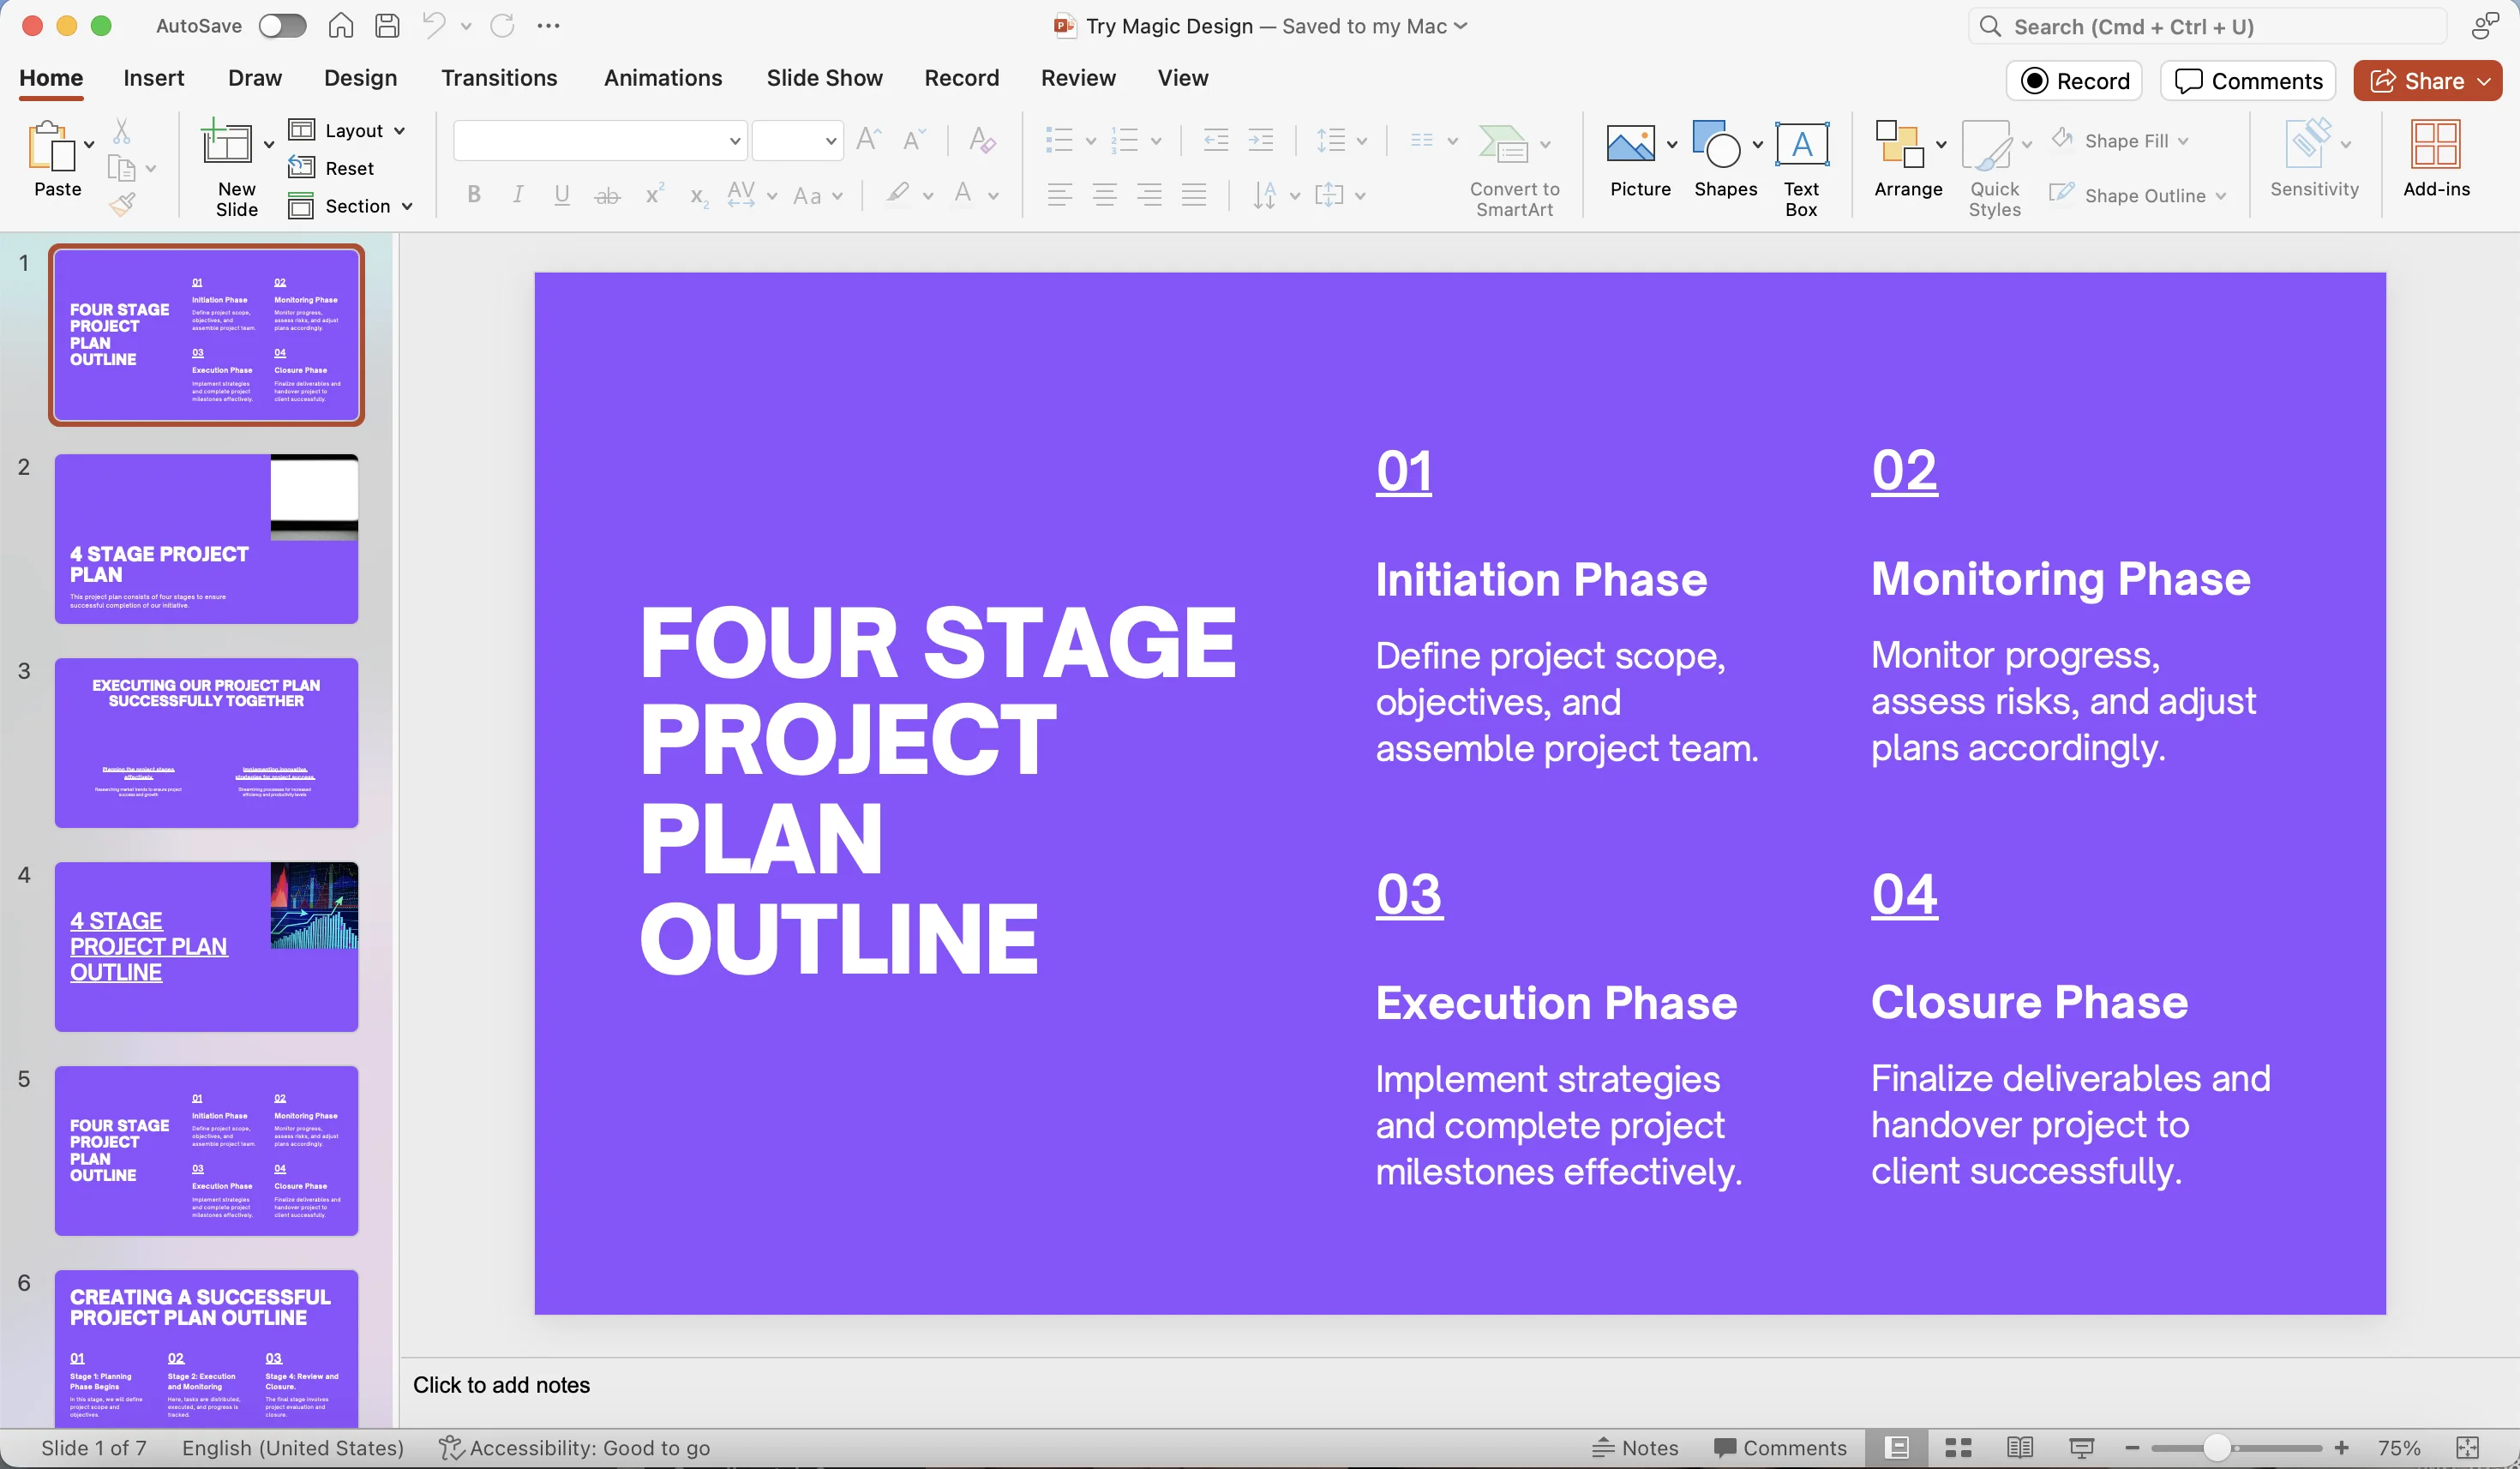This screenshot has width=2520, height=1469.
Task: Click the Save icon in title bar
Action: pyautogui.click(x=388, y=26)
